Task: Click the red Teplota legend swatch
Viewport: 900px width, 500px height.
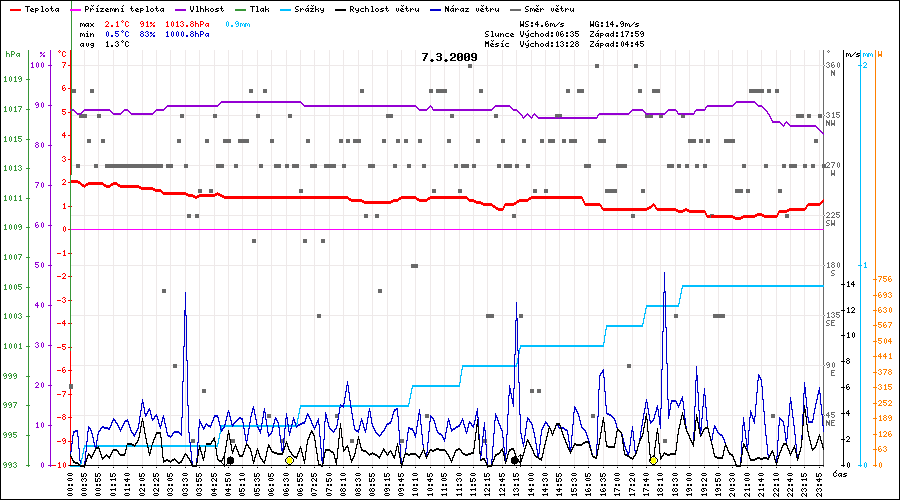Action: point(13,9)
